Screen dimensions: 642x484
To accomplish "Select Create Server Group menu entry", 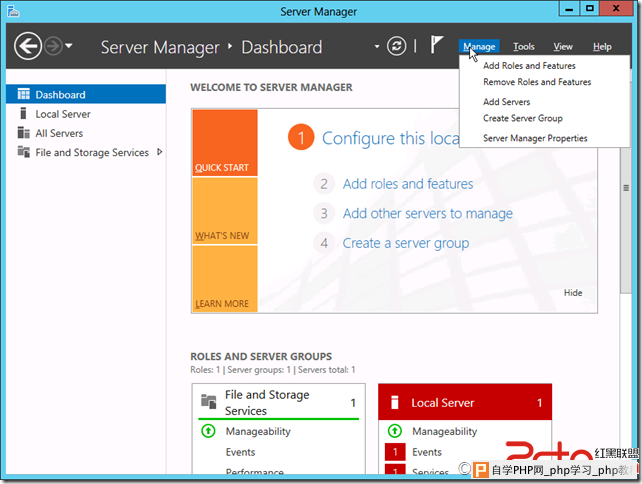I will [x=522, y=118].
